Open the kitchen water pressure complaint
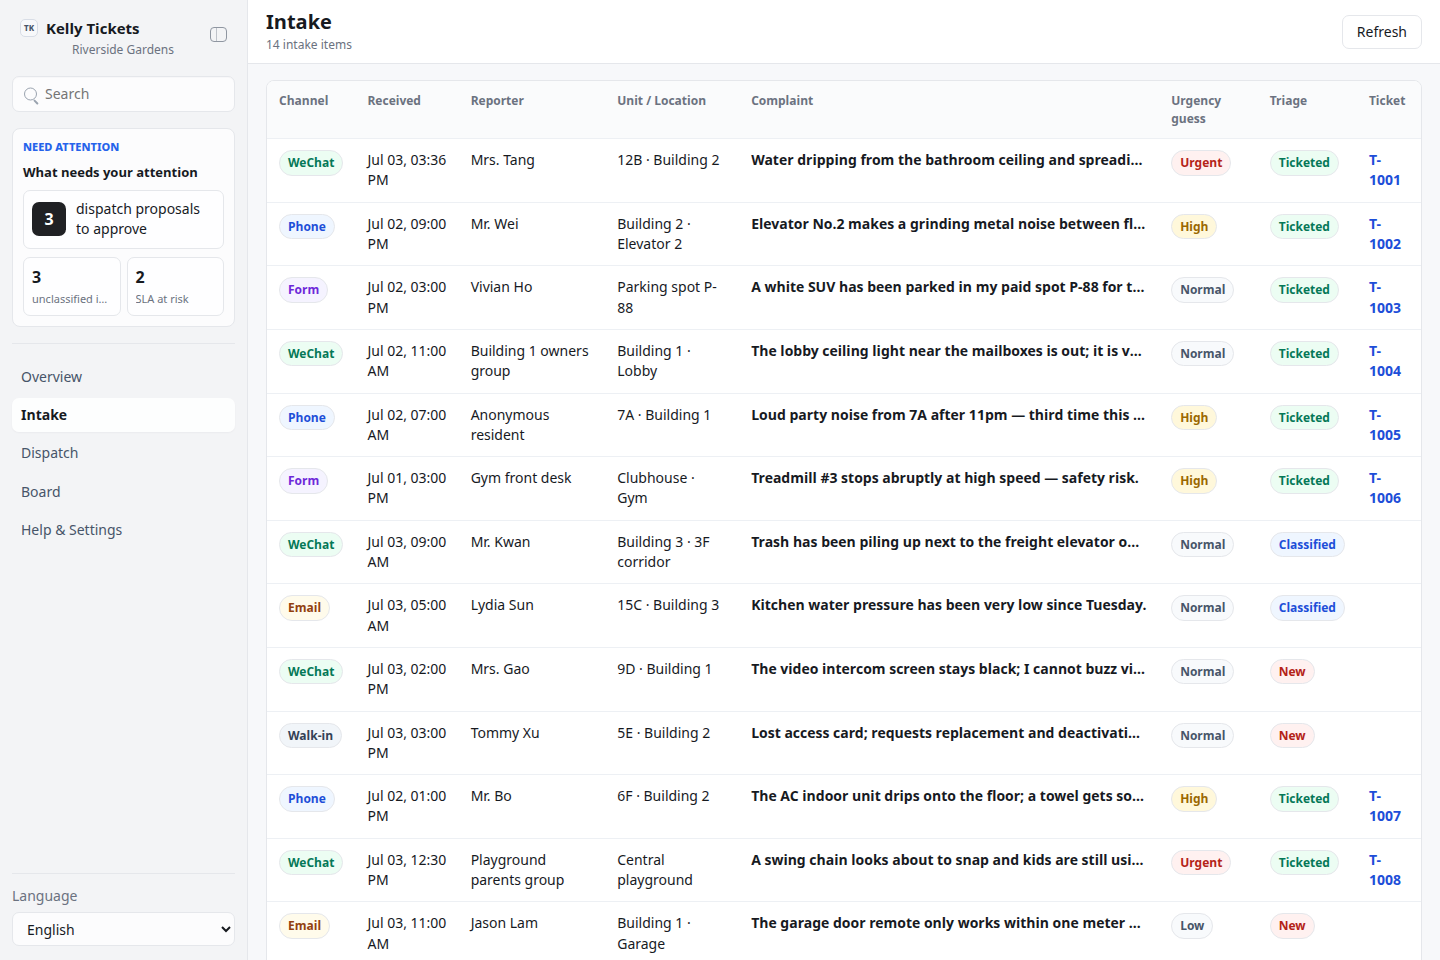This screenshot has height=960, width=1440. point(948,605)
